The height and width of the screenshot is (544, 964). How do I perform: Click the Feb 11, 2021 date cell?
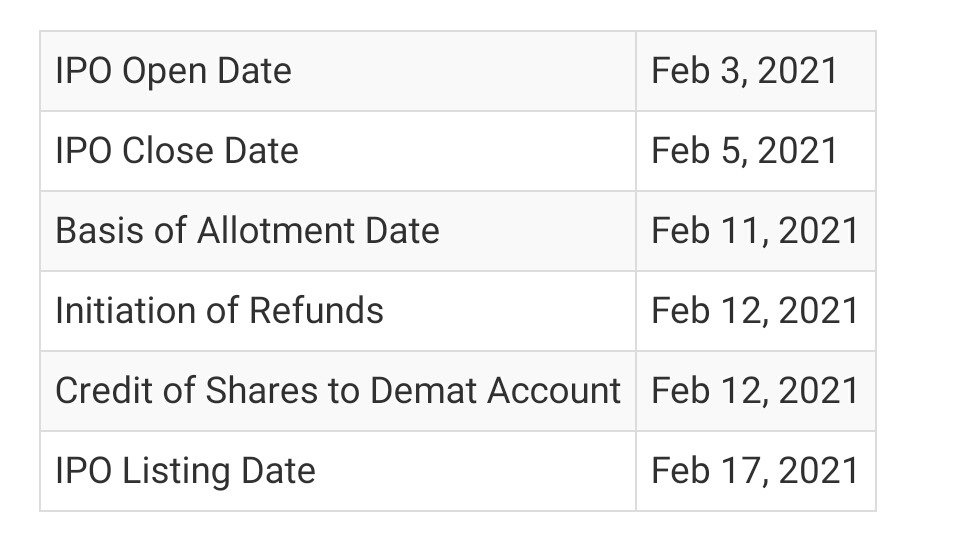tap(756, 231)
